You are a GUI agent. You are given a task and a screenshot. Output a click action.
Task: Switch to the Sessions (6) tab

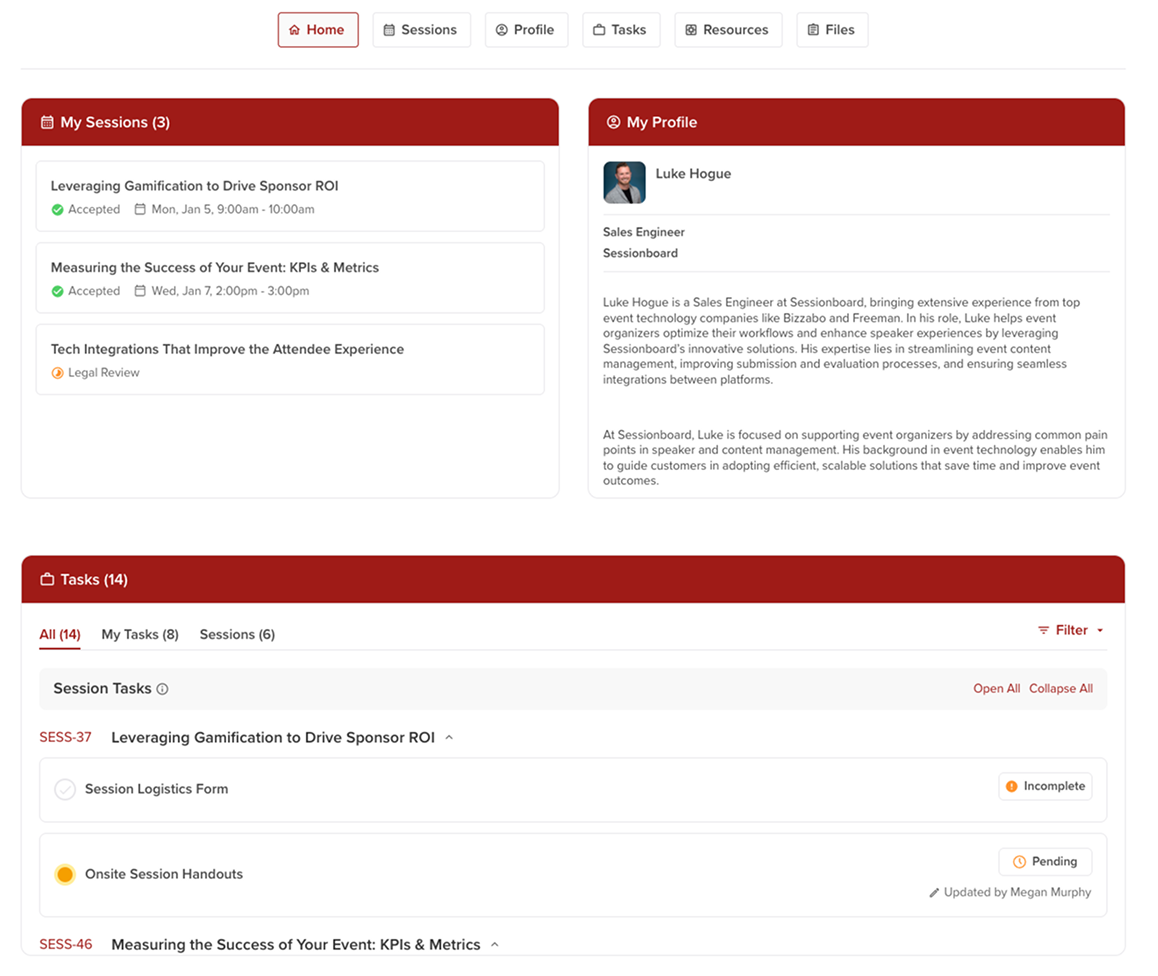coord(237,634)
